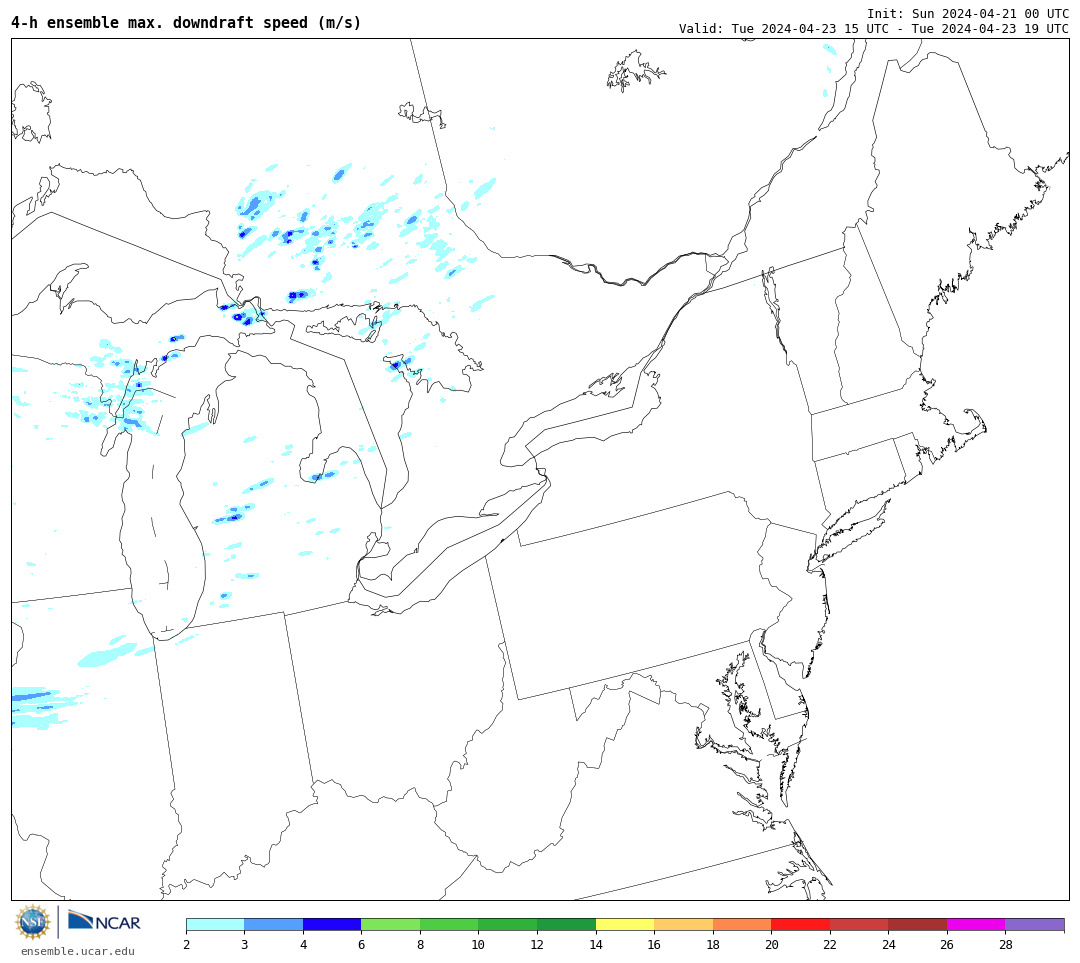Click the 2–3 m/s light cyan swatch

(x=215, y=924)
